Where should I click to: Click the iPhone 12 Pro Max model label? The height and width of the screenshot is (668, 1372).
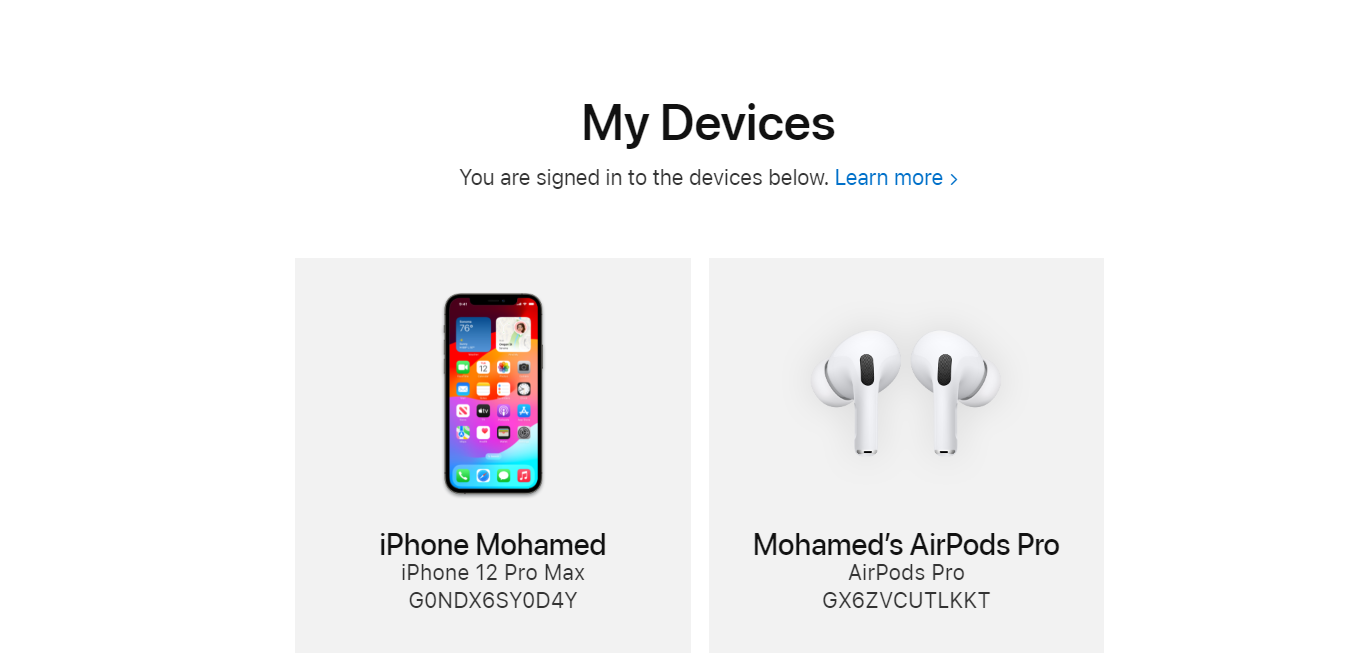pyautogui.click(x=493, y=573)
